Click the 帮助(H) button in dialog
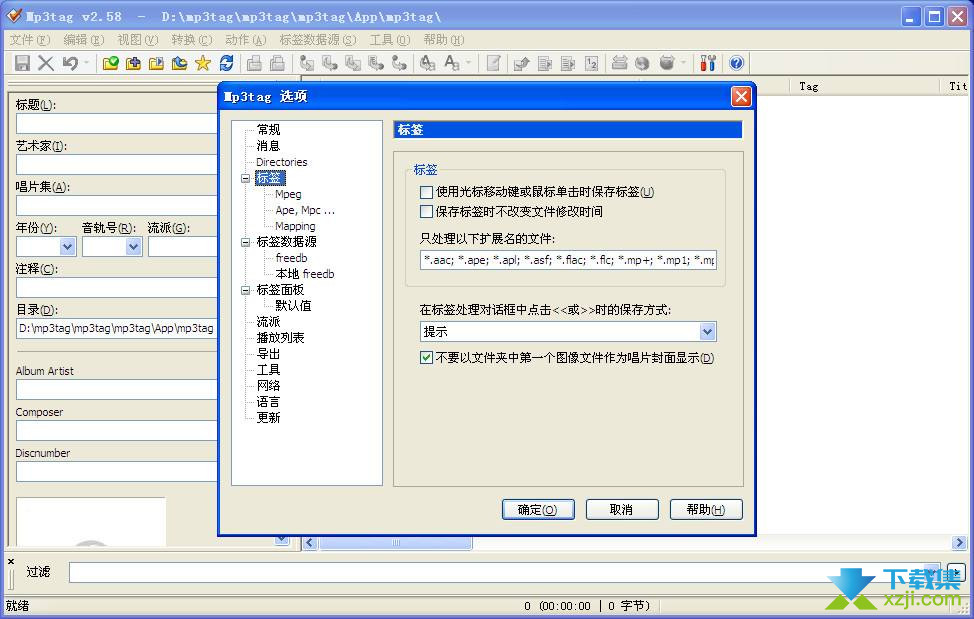The height and width of the screenshot is (619, 974). (706, 510)
